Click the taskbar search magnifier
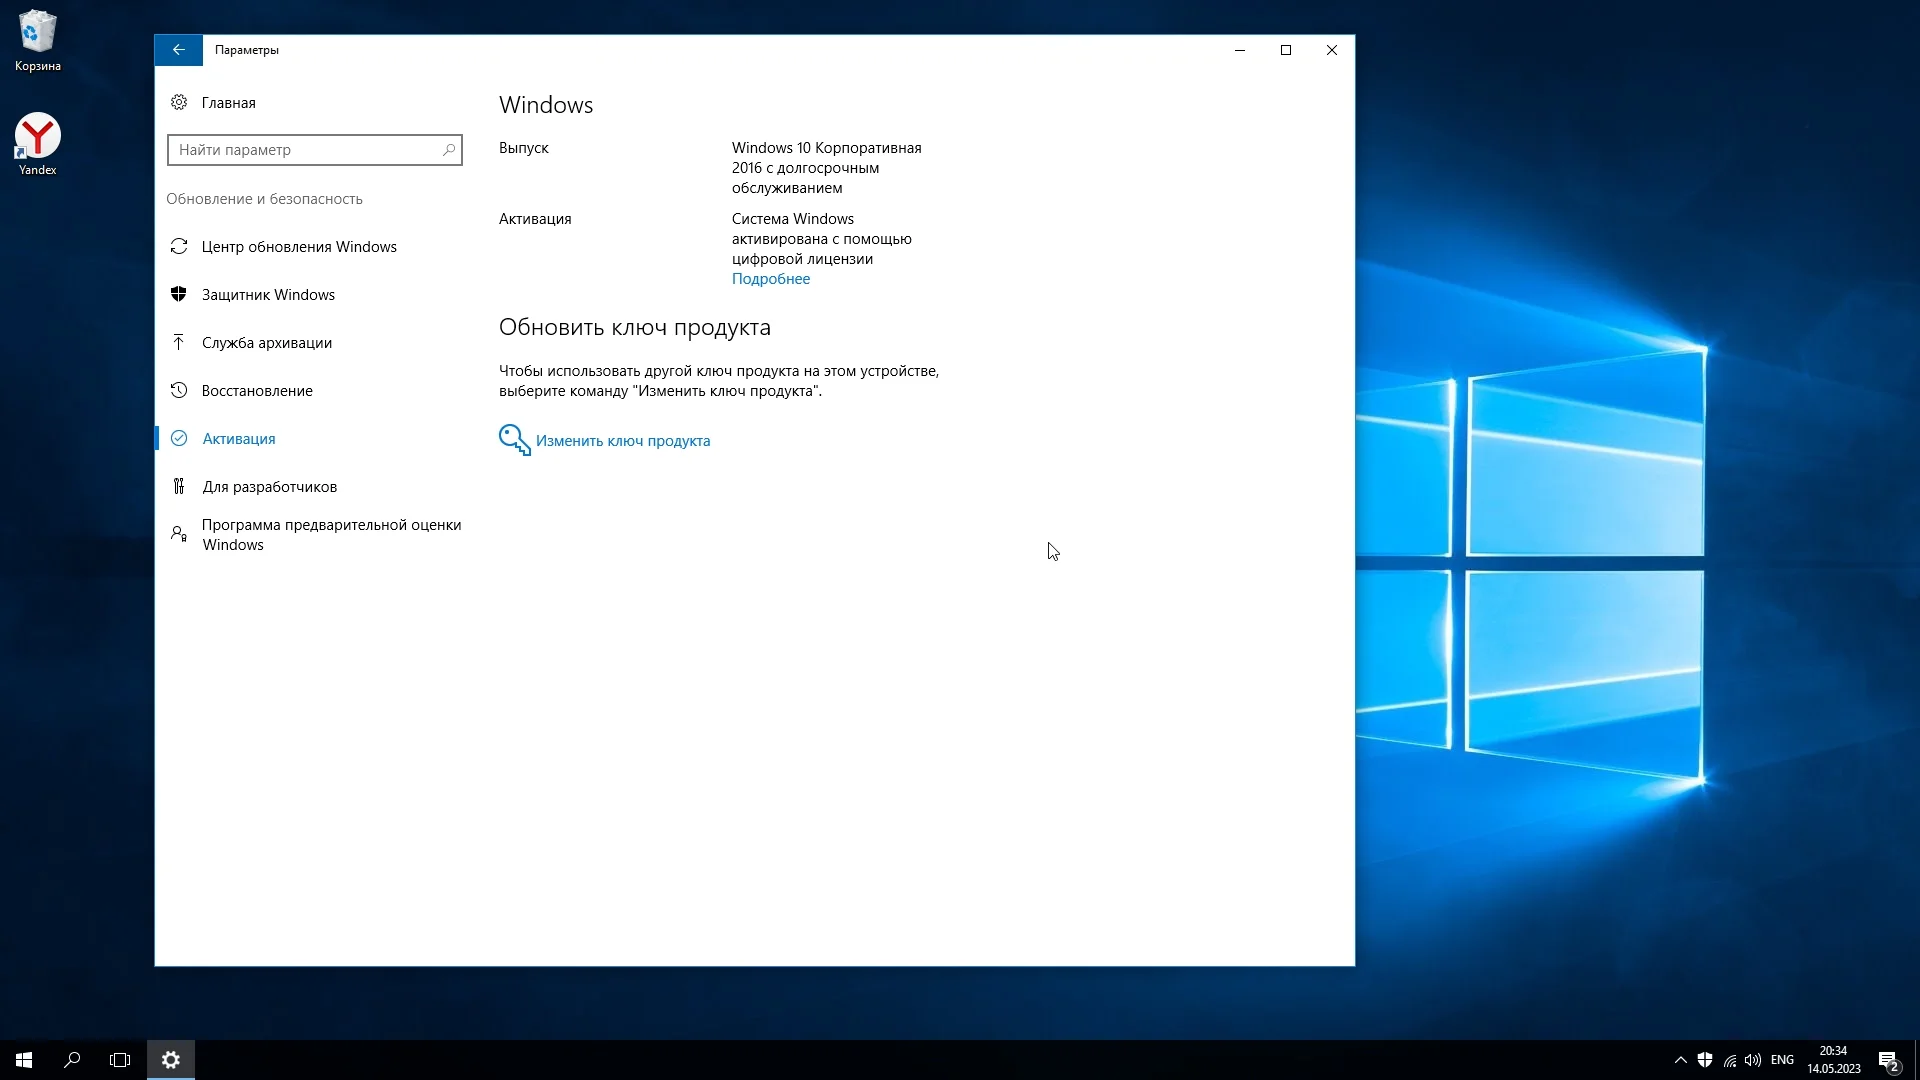The height and width of the screenshot is (1080, 1920). click(72, 1060)
